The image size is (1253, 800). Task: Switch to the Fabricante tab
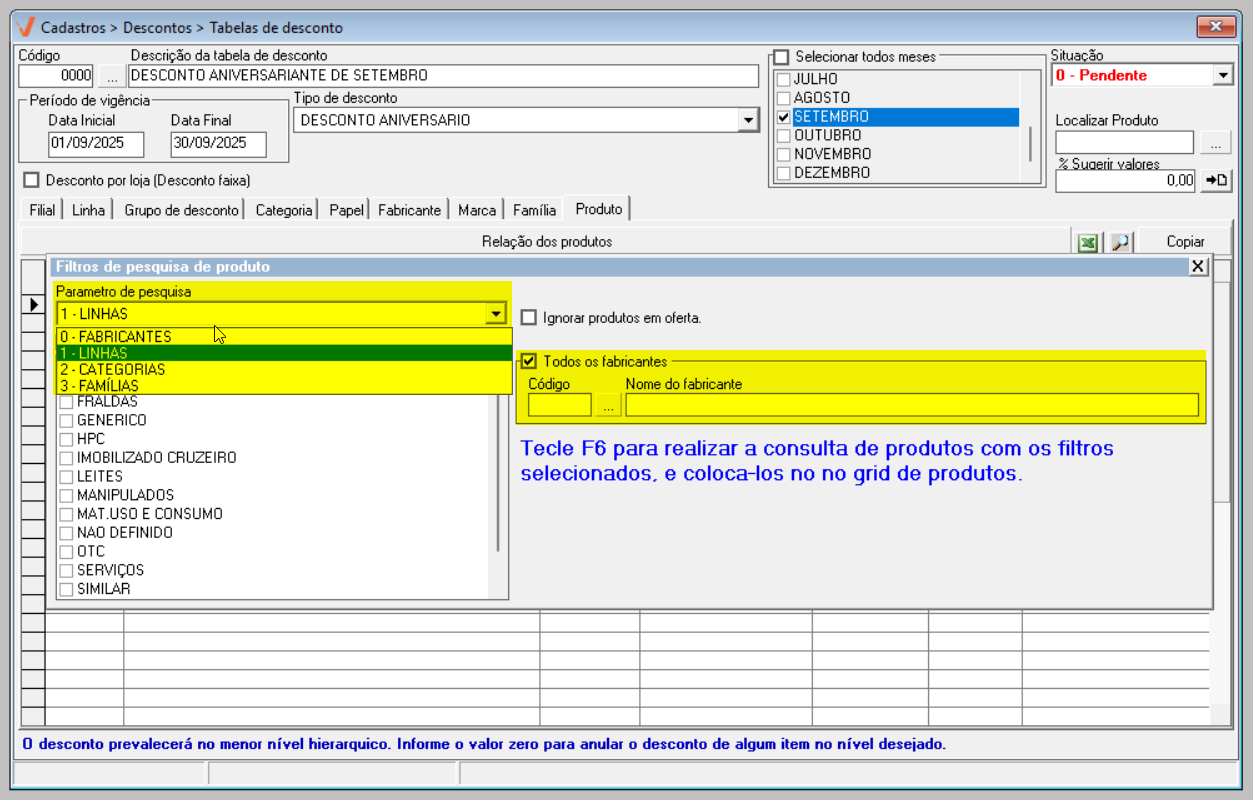click(x=409, y=210)
